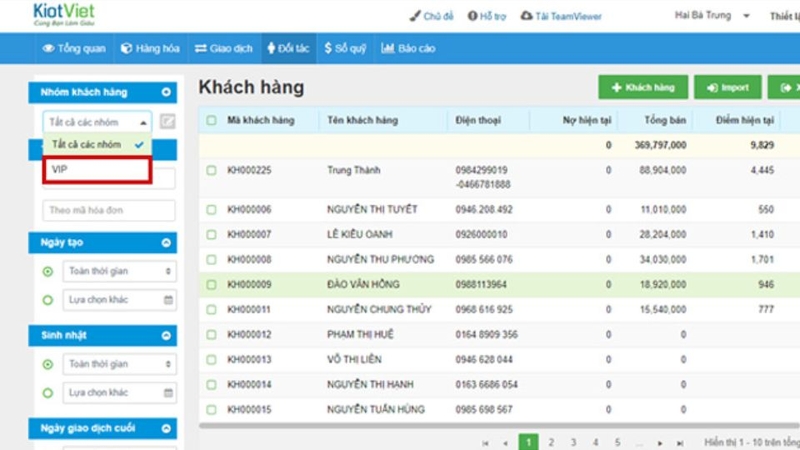Open Toàn thời gian dropdown under Sinh nhật
This screenshot has width=800, height=450.
point(119,364)
